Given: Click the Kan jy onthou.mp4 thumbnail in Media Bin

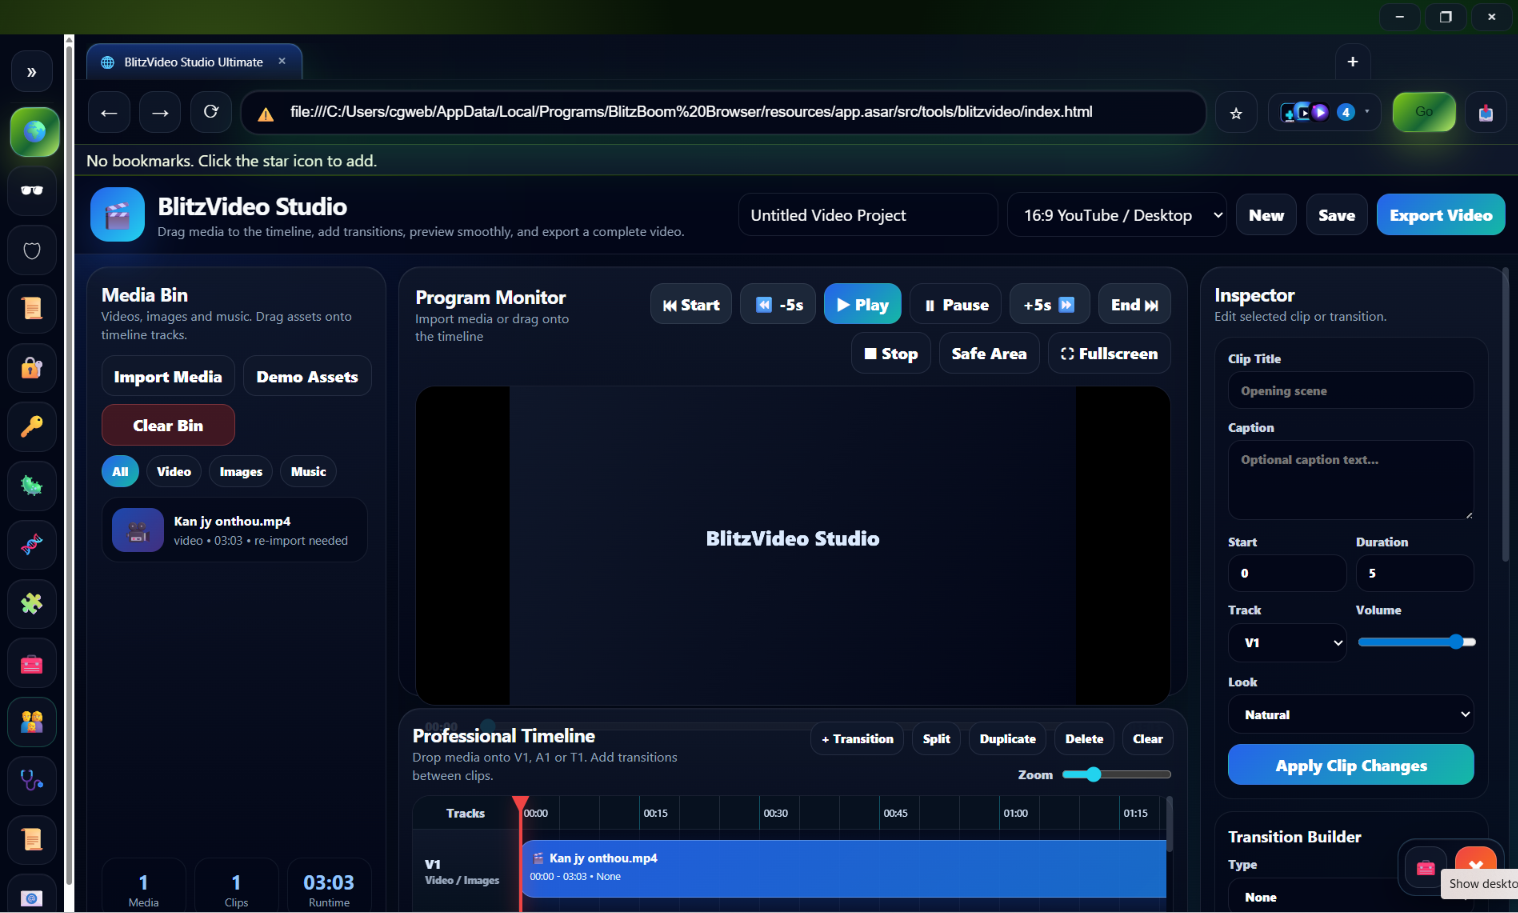Looking at the screenshot, I should click(138, 530).
